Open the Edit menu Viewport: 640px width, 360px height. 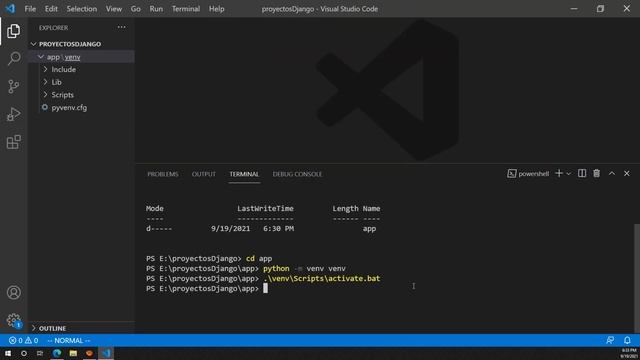click(x=51, y=9)
